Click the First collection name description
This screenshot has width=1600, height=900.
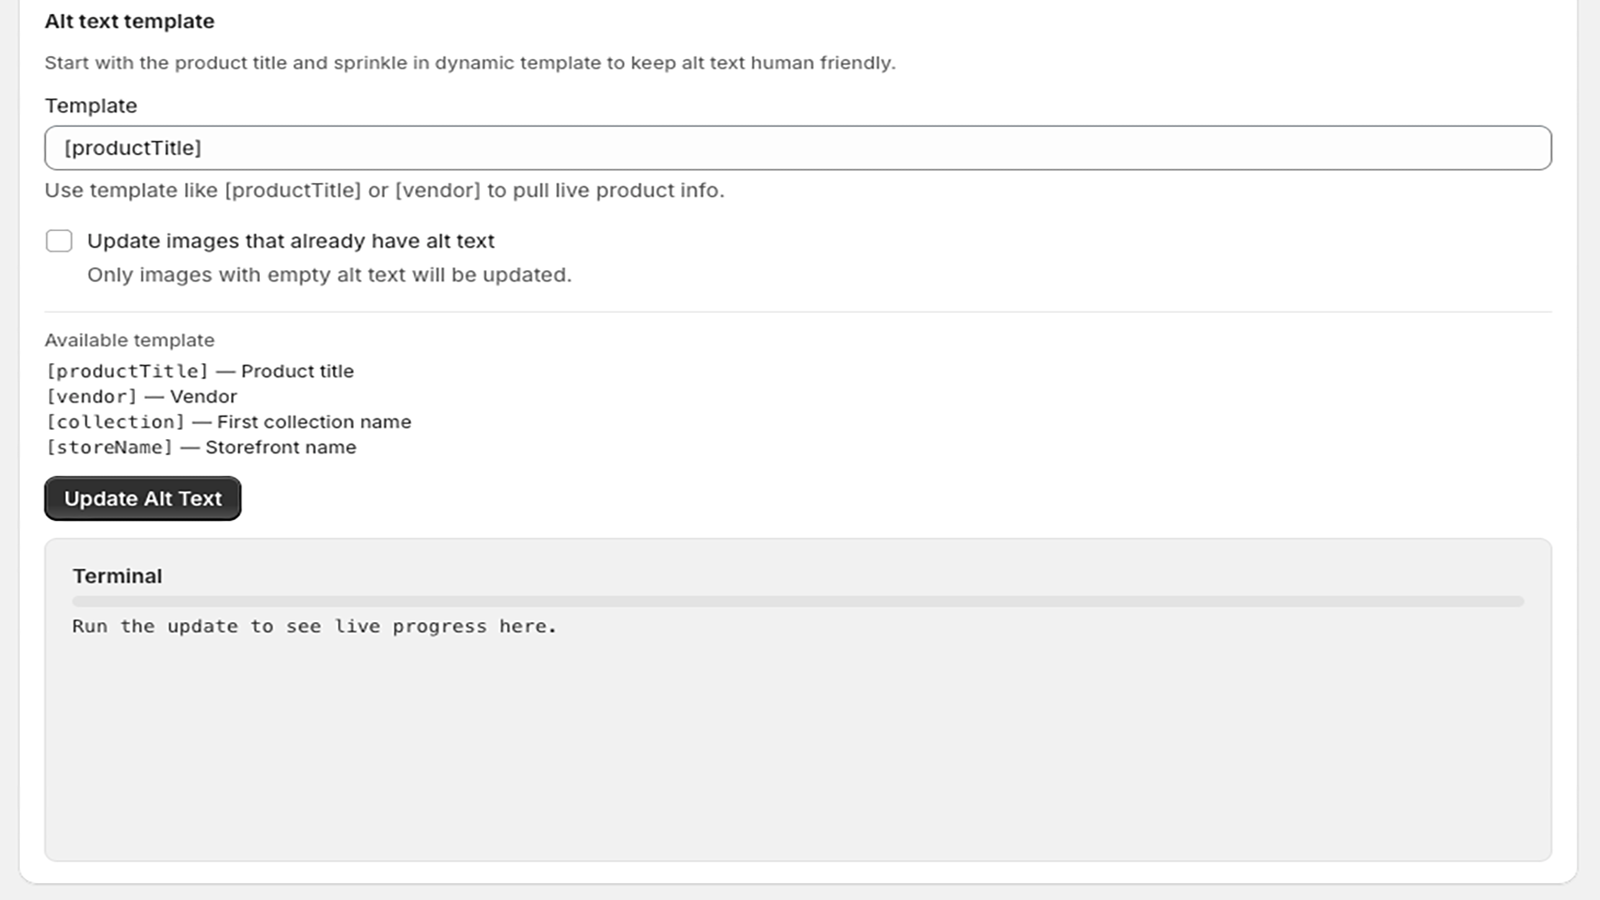click(x=314, y=421)
